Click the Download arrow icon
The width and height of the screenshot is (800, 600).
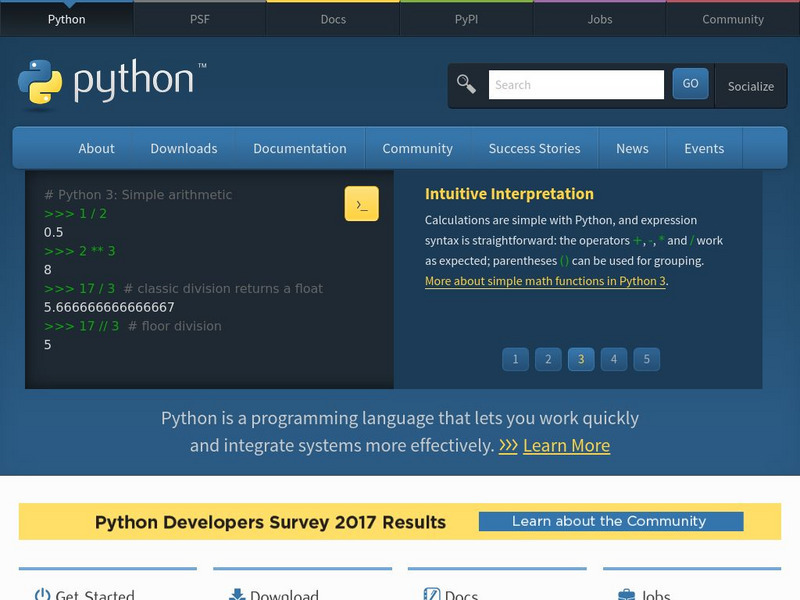(x=237, y=595)
